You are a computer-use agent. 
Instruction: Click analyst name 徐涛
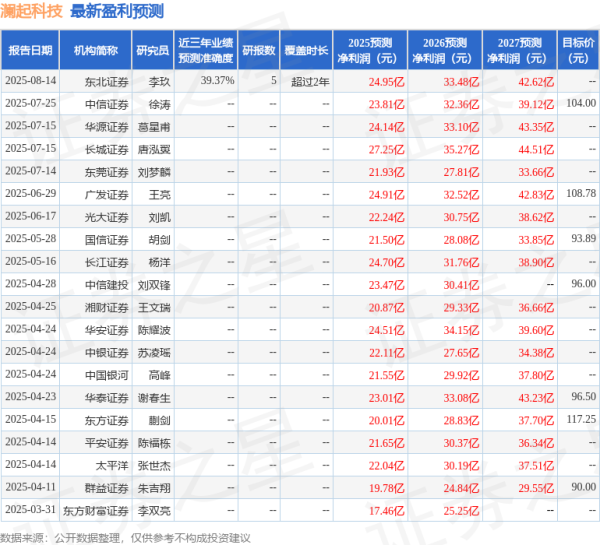(x=160, y=104)
